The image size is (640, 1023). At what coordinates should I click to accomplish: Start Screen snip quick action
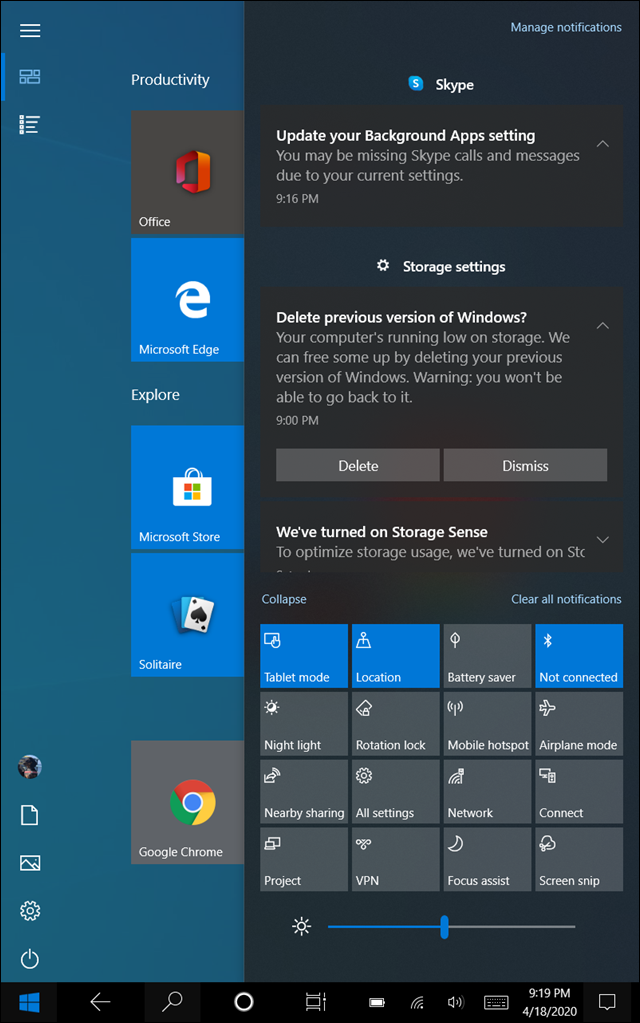[x=579, y=859]
